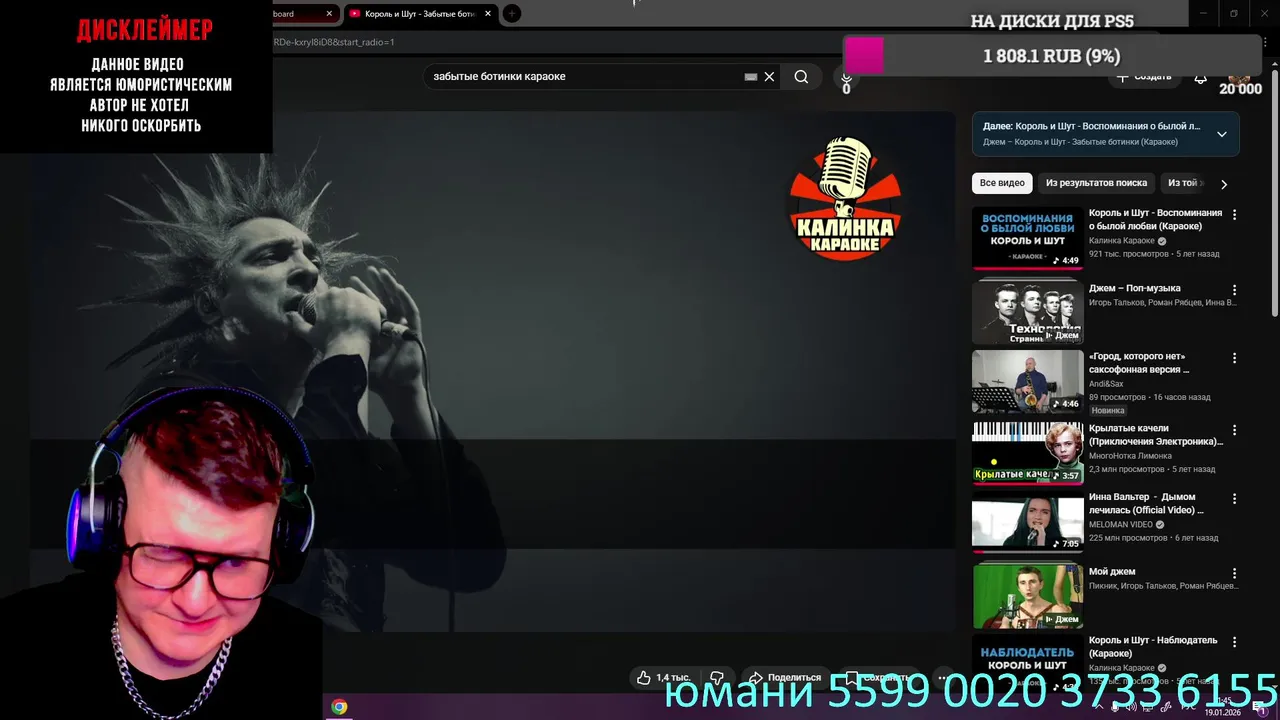Close the 'board' browser tab
The image size is (1280, 720).
329,14
